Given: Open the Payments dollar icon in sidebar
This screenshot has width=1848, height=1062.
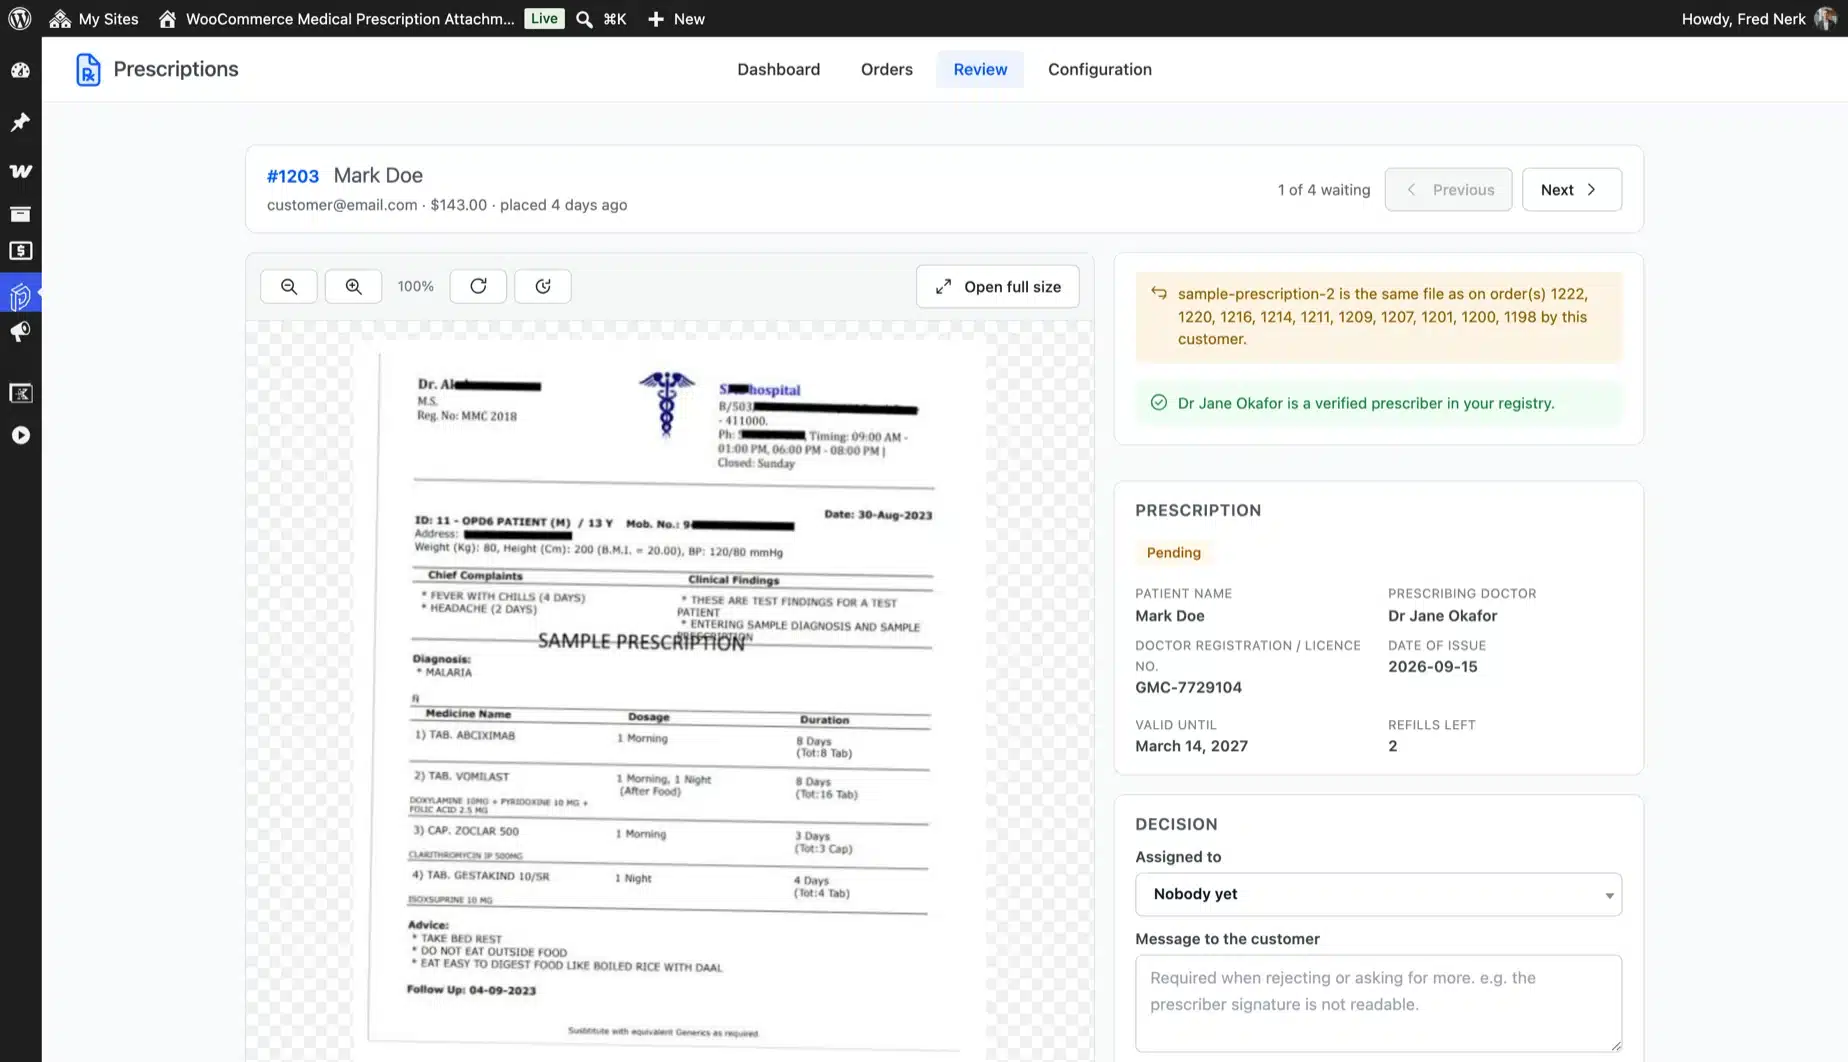Looking at the screenshot, I should coord(20,251).
